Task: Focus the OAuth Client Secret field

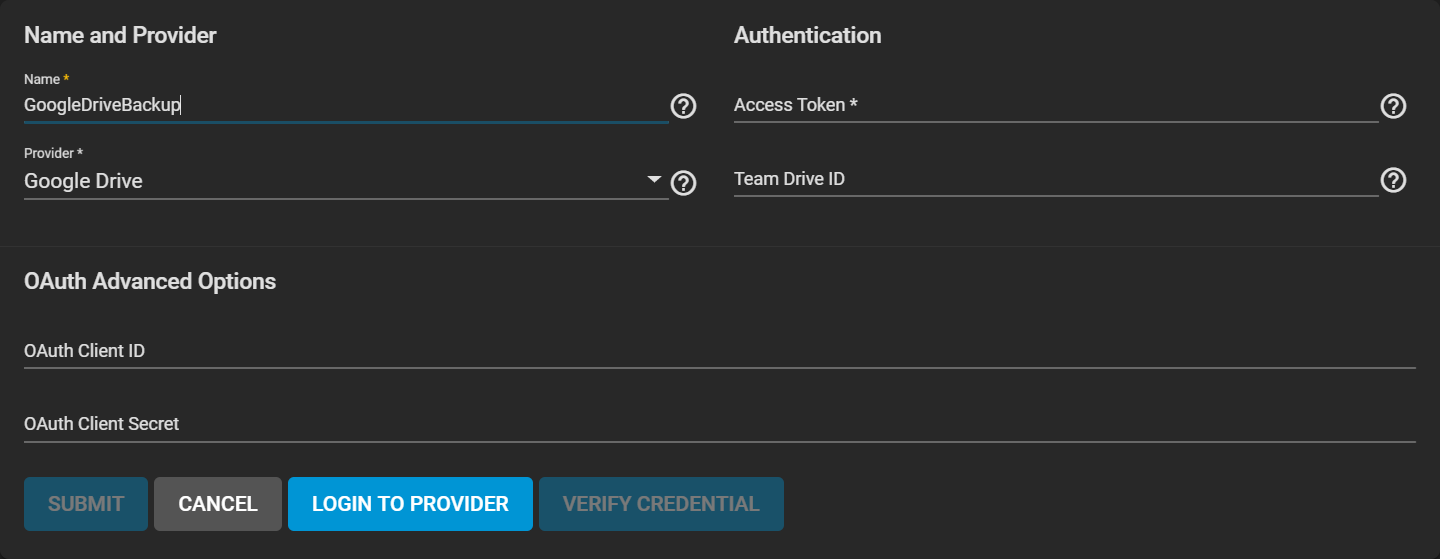Action: coord(719,424)
